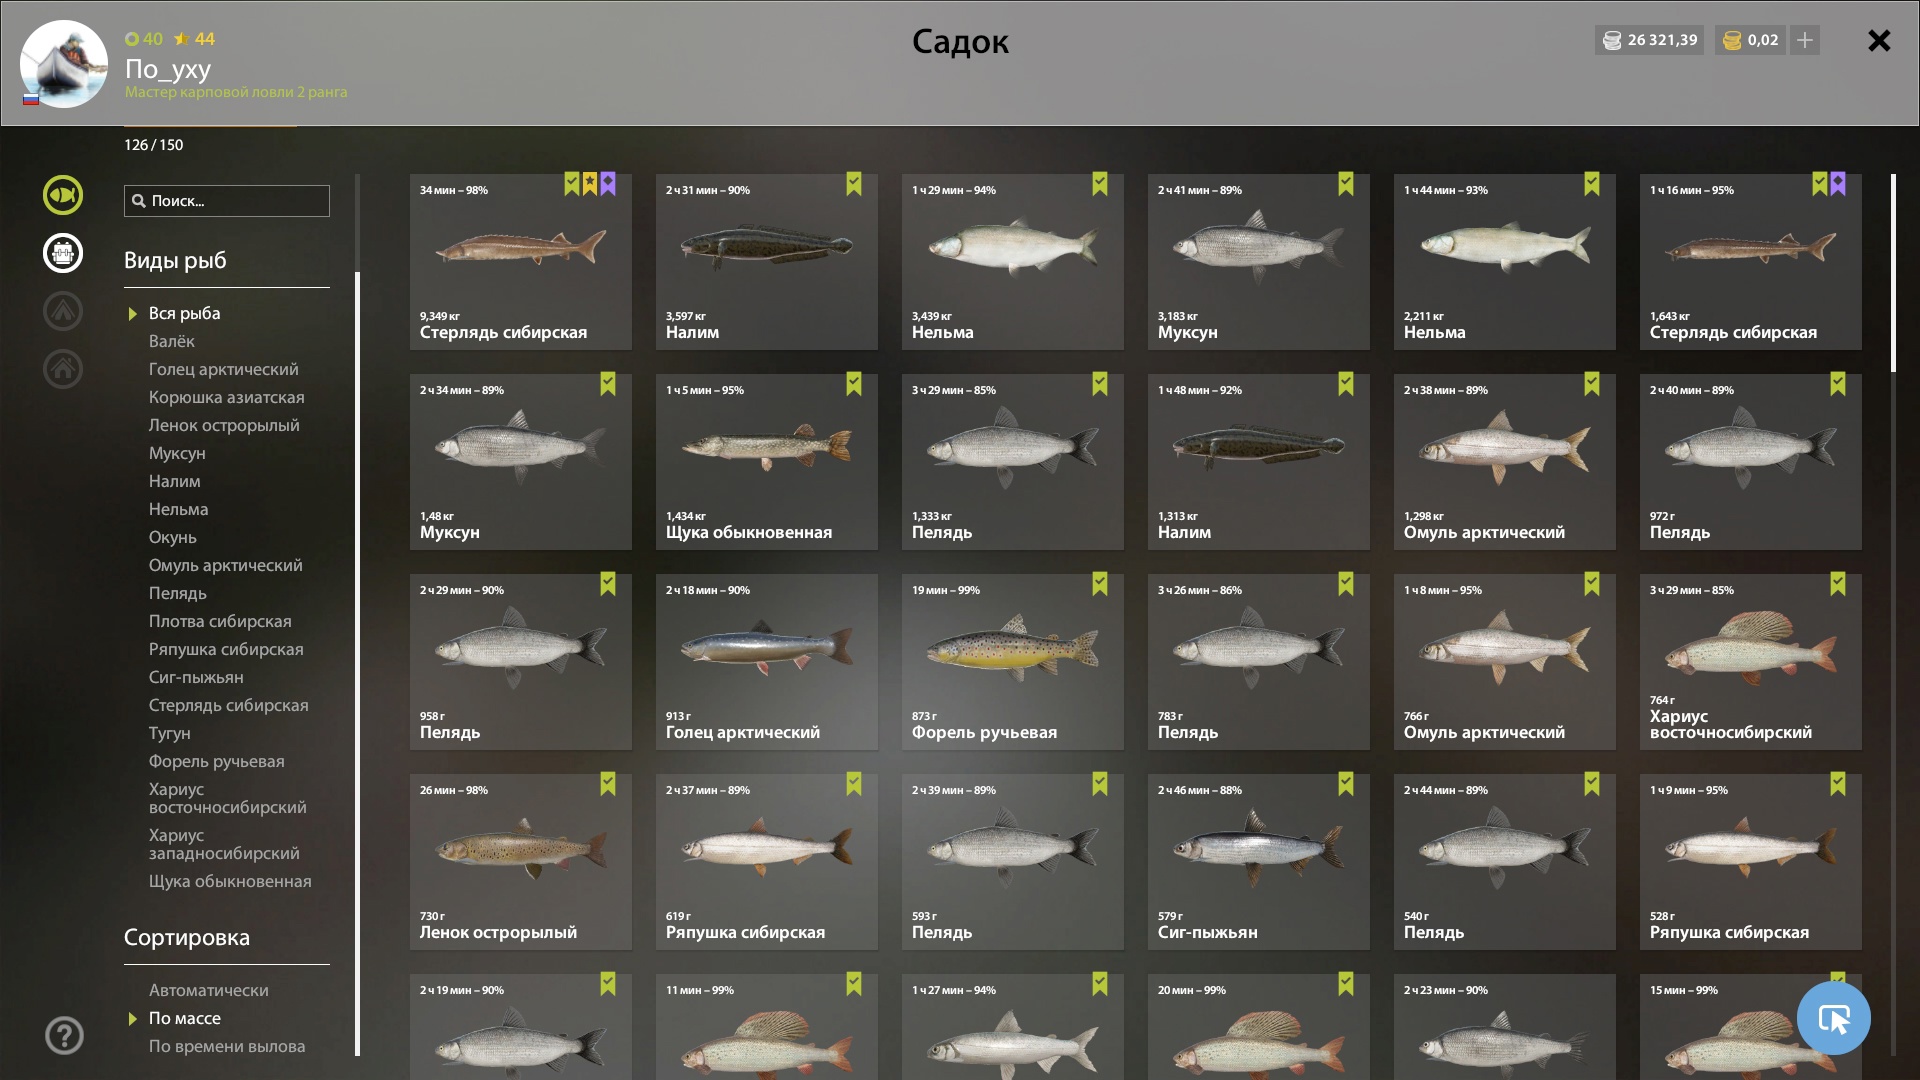Click the plus icon to add currency
Viewport: 1920px width, 1080px height.
(1805, 40)
